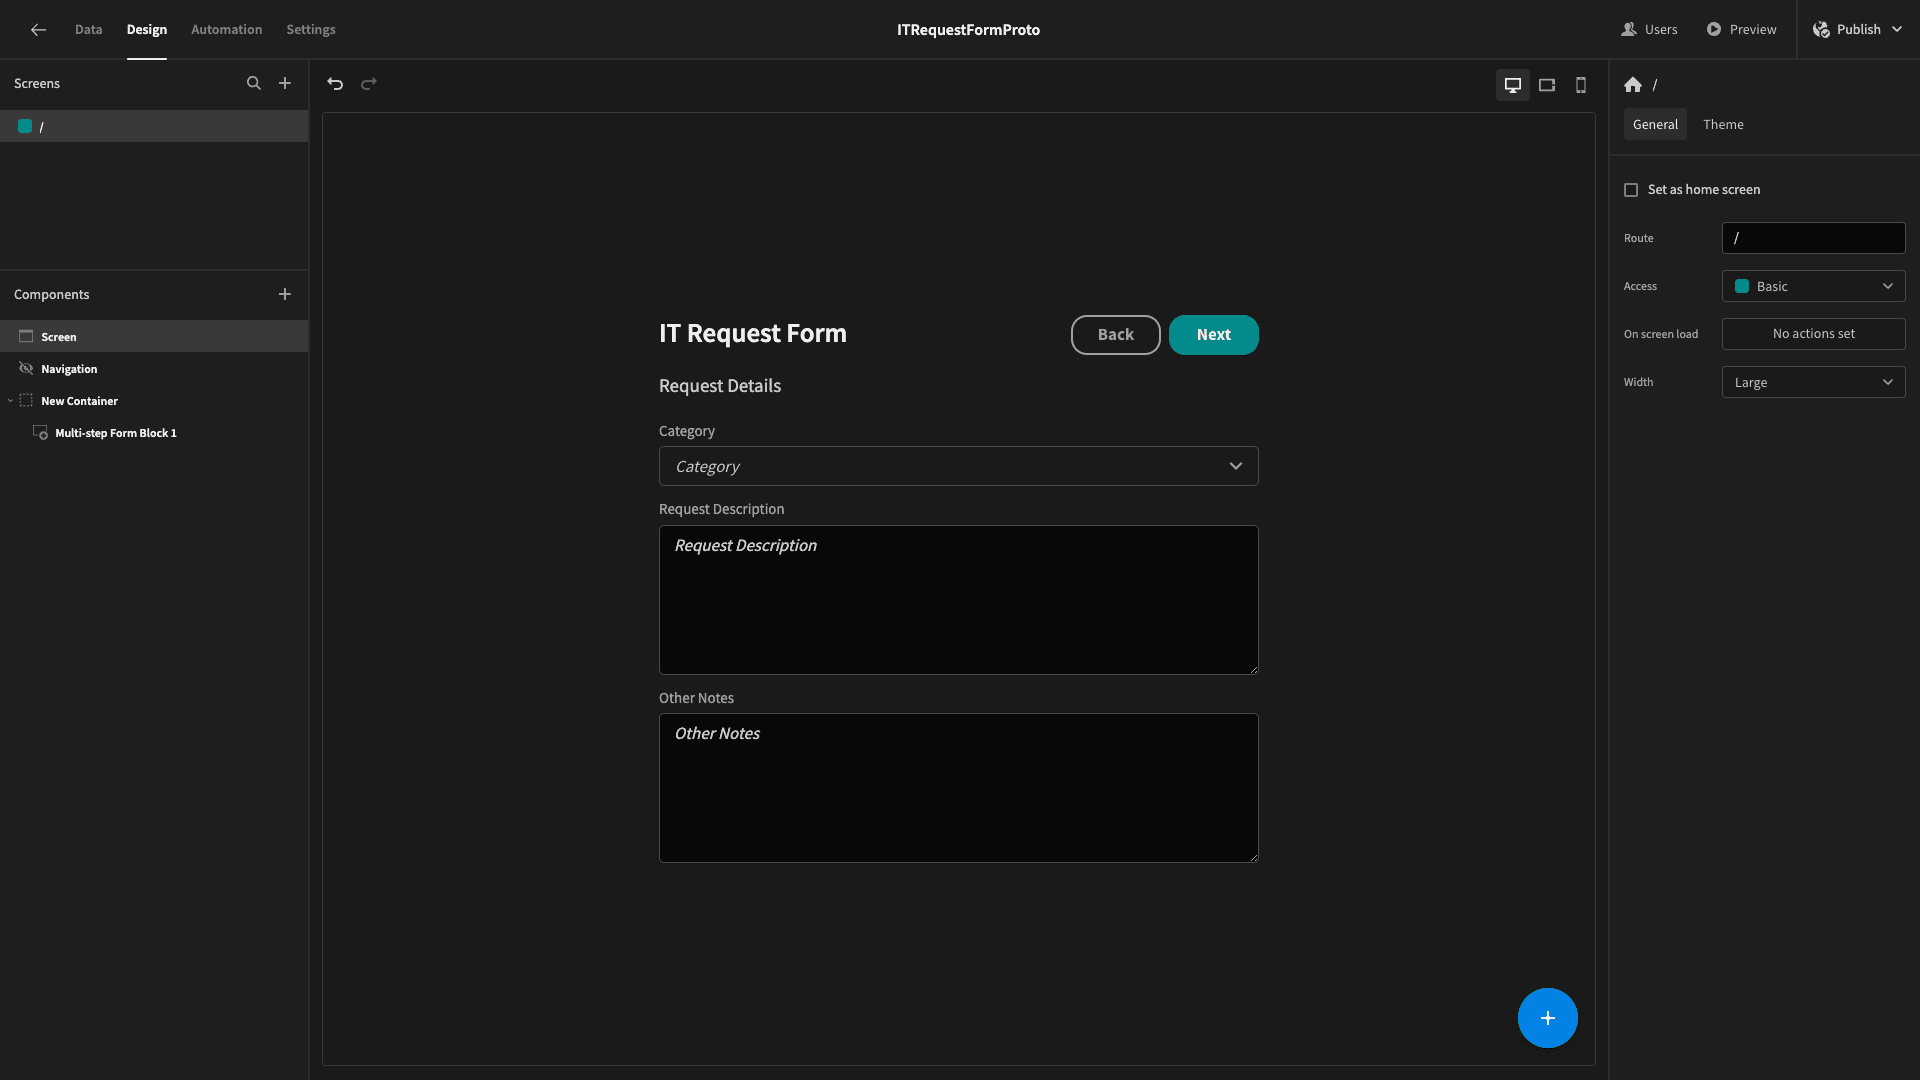This screenshot has width=1920, height=1080.
Task: Click Preview to run the app
Action: tap(1742, 30)
